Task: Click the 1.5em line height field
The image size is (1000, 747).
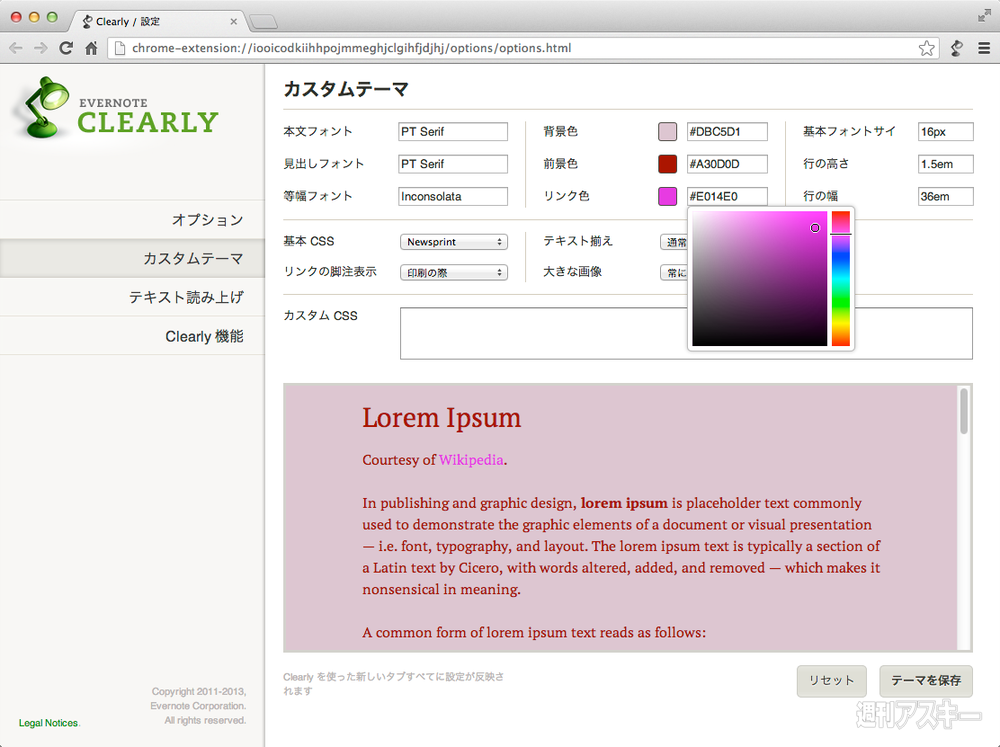Action: click(x=945, y=164)
